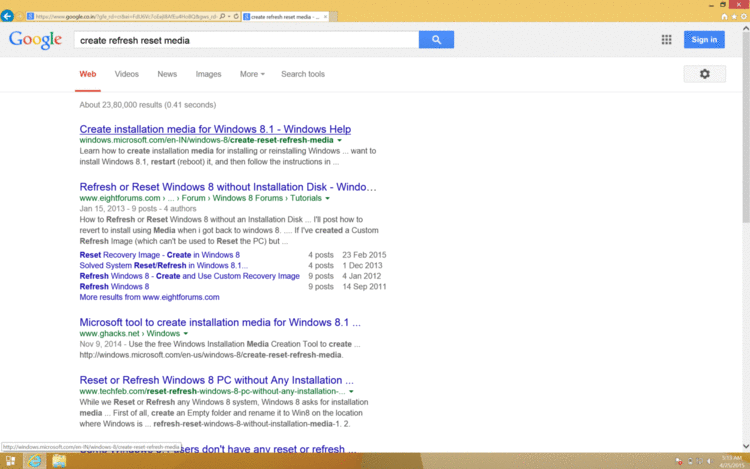Click the vertical scrollbar thumb
The height and width of the screenshot is (469, 750).
tap(746, 128)
